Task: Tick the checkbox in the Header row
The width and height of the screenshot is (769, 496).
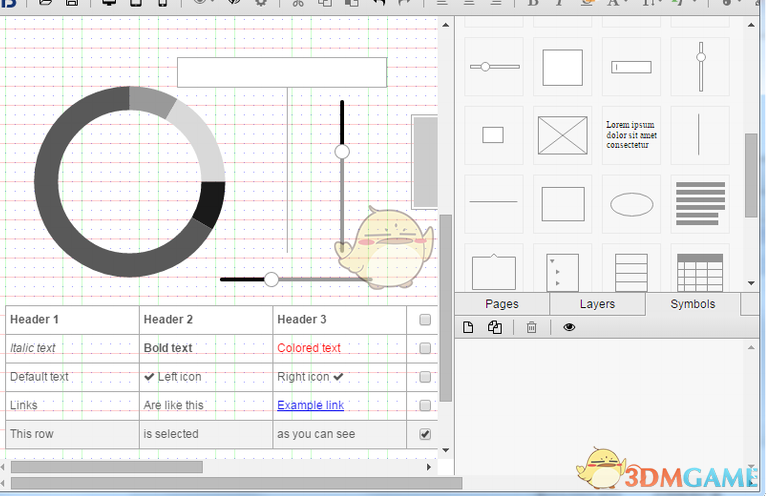Action: pos(425,320)
